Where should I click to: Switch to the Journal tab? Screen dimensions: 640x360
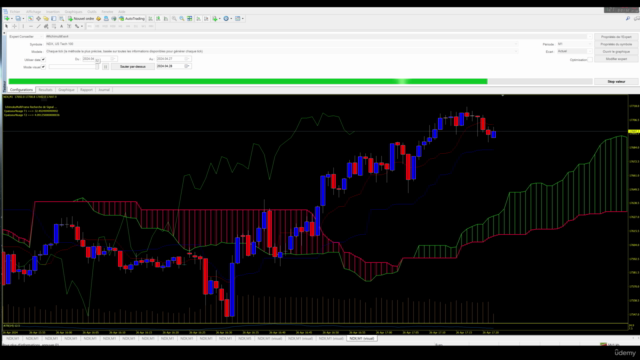(104, 90)
